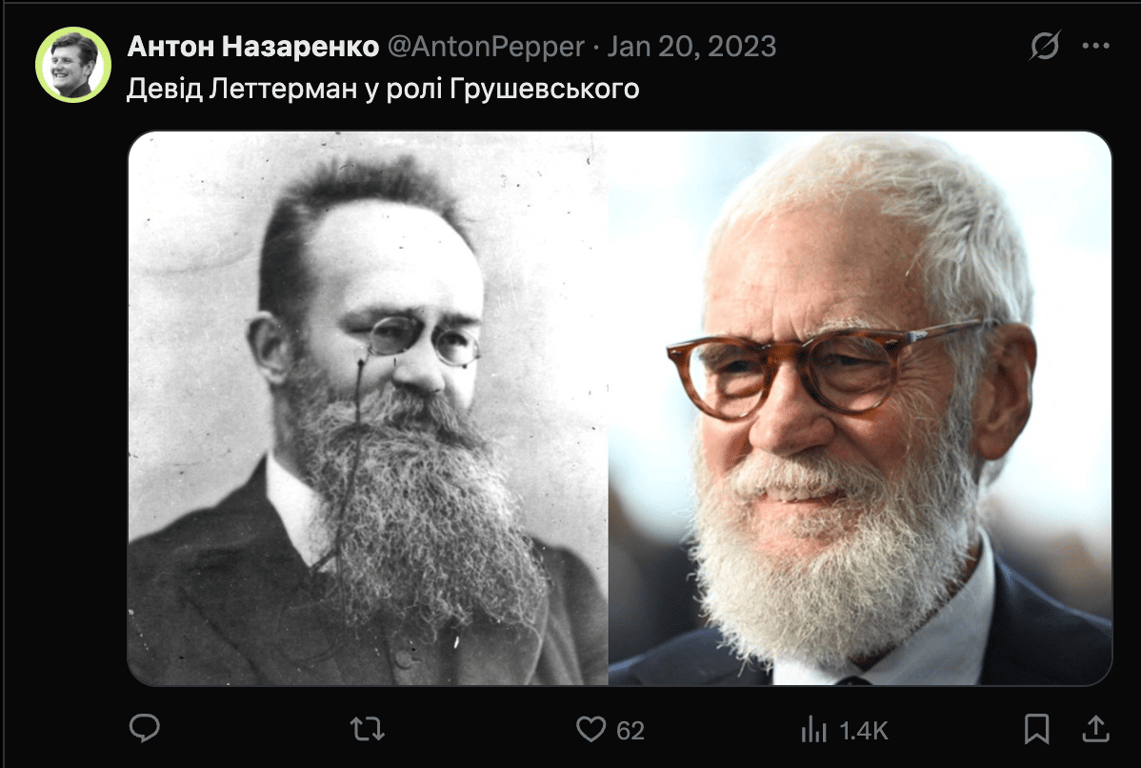Image resolution: width=1141 pixels, height=768 pixels.
Task: Click the @AntonPepper handle
Action: click(x=486, y=47)
